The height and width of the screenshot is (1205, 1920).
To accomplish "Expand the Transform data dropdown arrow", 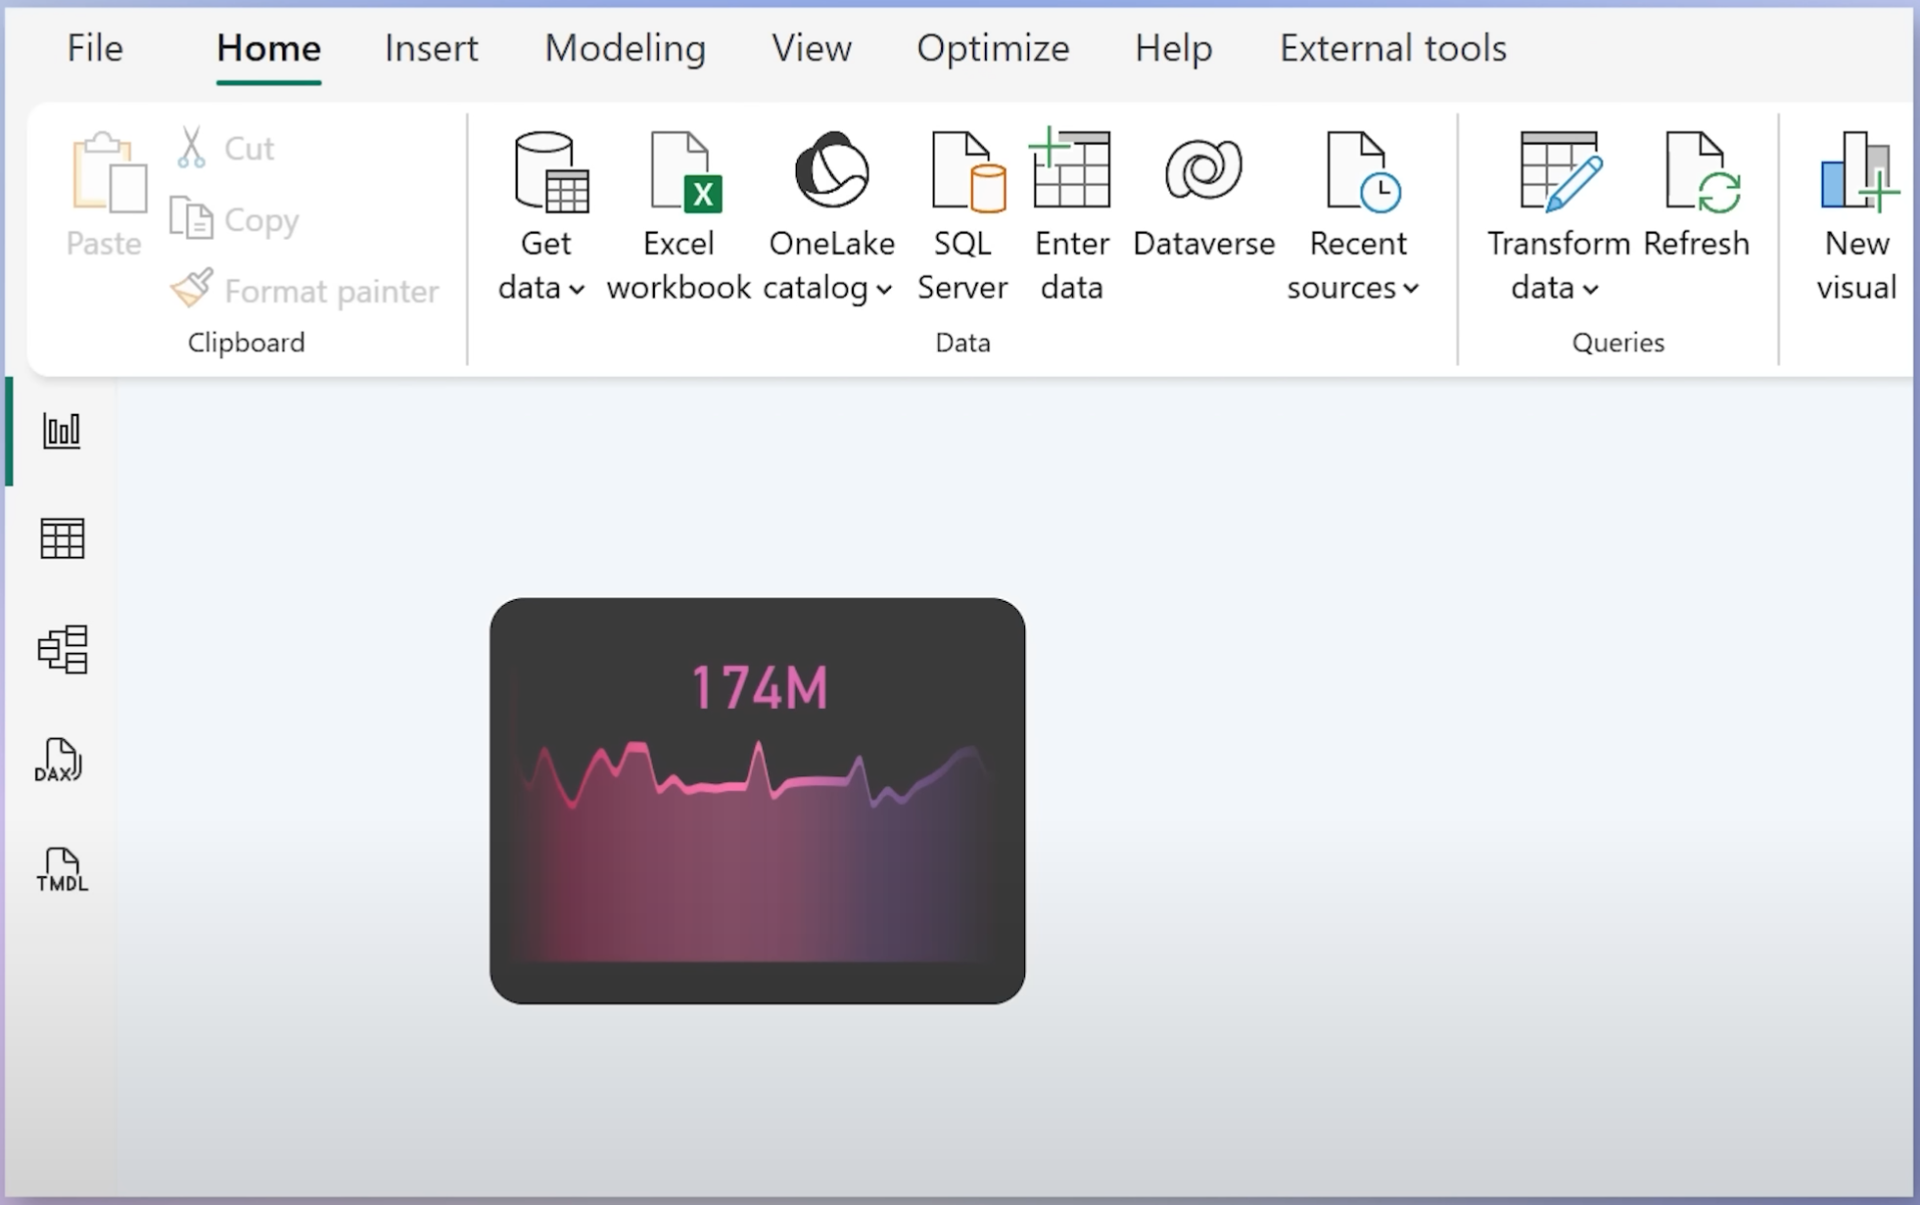I will point(1590,290).
